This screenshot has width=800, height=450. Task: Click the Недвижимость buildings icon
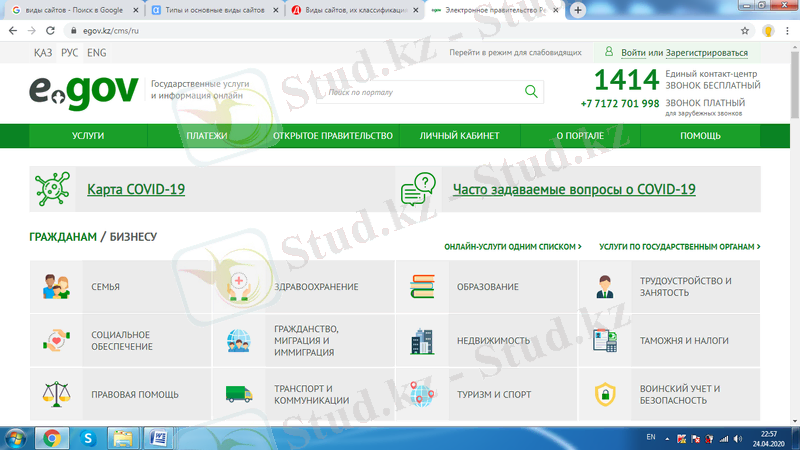tap(422, 341)
